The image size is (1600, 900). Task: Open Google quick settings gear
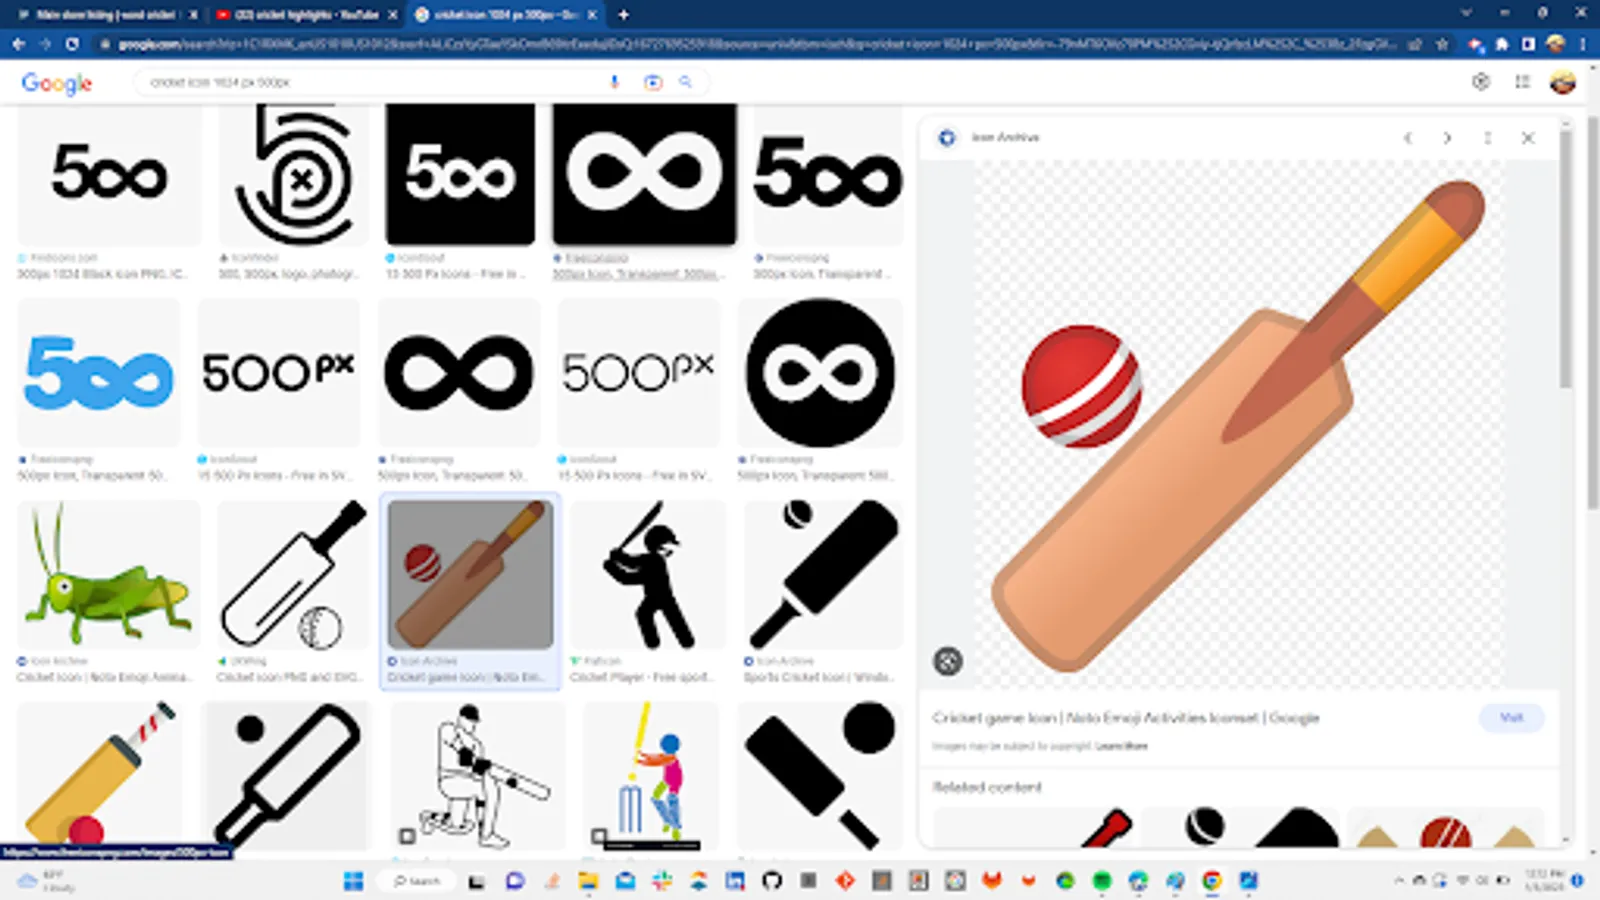point(1481,82)
